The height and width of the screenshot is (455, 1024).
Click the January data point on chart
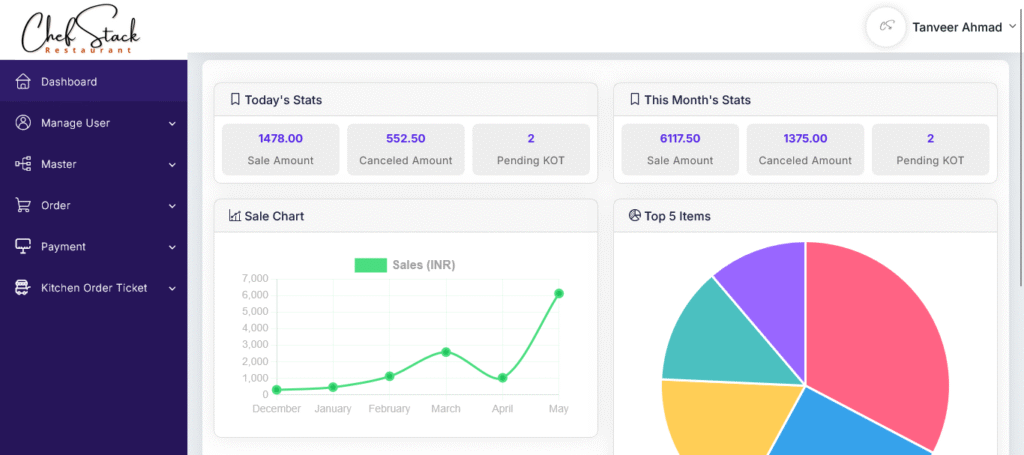coord(333,387)
